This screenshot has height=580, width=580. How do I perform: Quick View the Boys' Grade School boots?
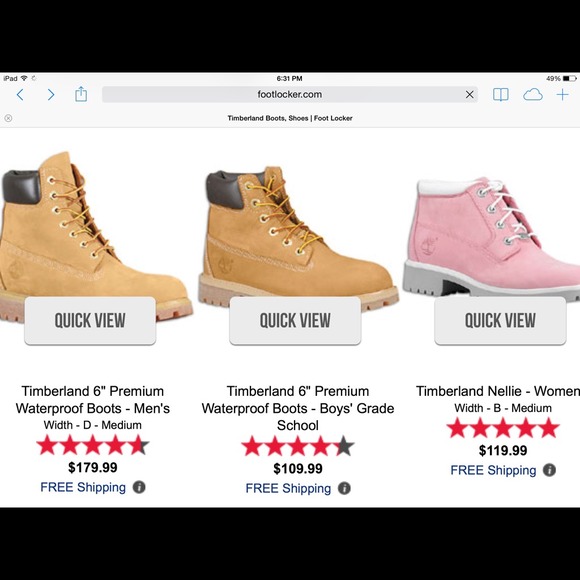[295, 320]
